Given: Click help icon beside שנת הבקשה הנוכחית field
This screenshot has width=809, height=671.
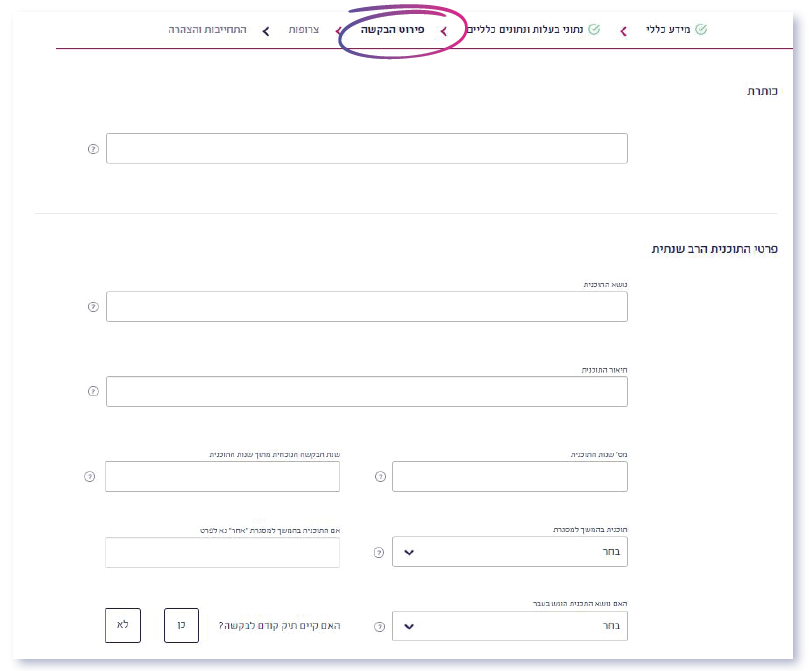Looking at the screenshot, I should tap(91, 477).
